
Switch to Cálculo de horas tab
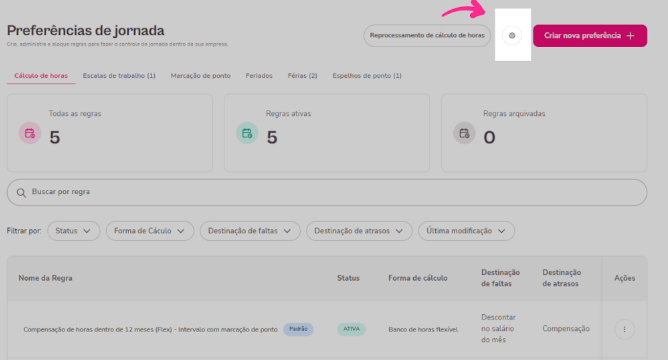click(41, 76)
